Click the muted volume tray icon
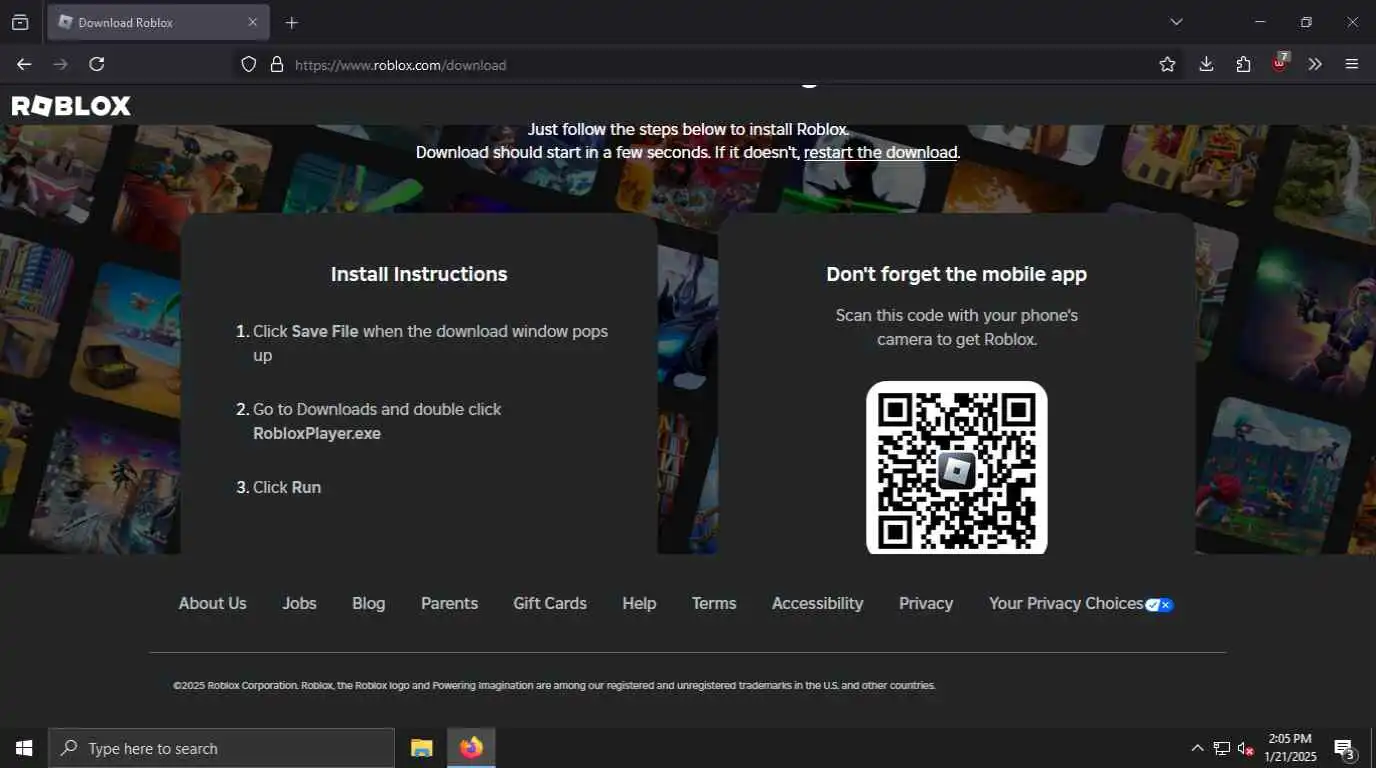1376x768 pixels. [1246, 748]
